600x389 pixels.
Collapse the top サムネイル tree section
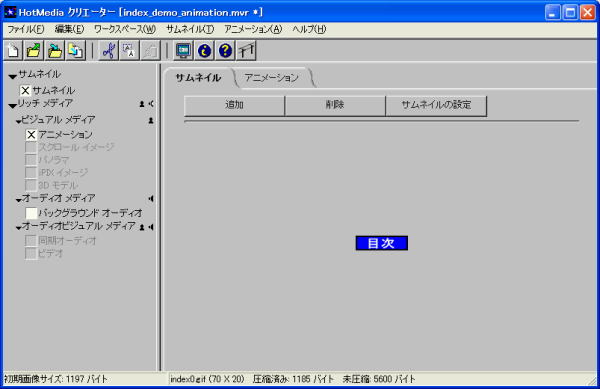13,76
